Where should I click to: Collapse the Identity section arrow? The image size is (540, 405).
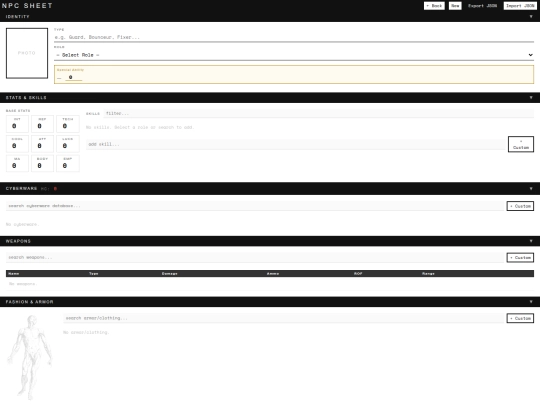click(531, 17)
